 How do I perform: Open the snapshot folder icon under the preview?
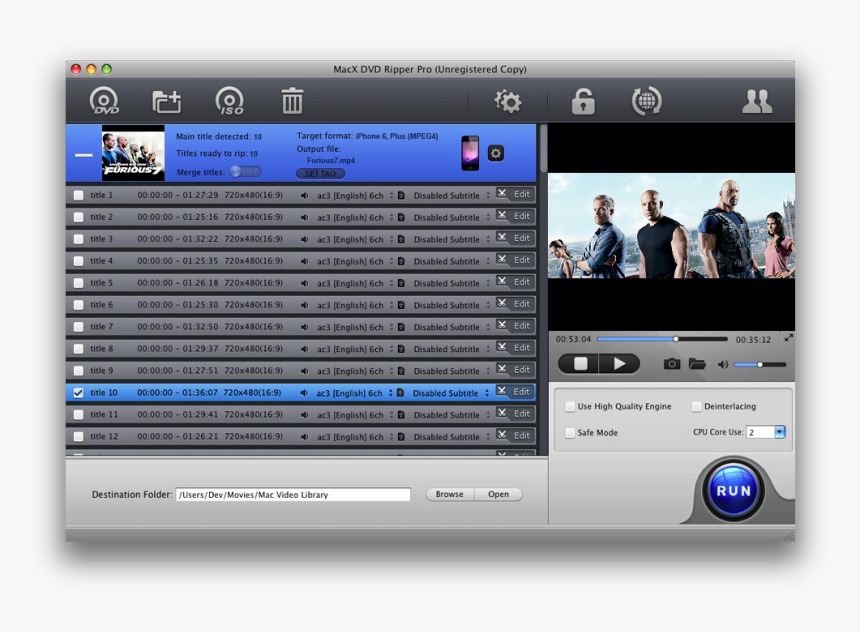[697, 364]
